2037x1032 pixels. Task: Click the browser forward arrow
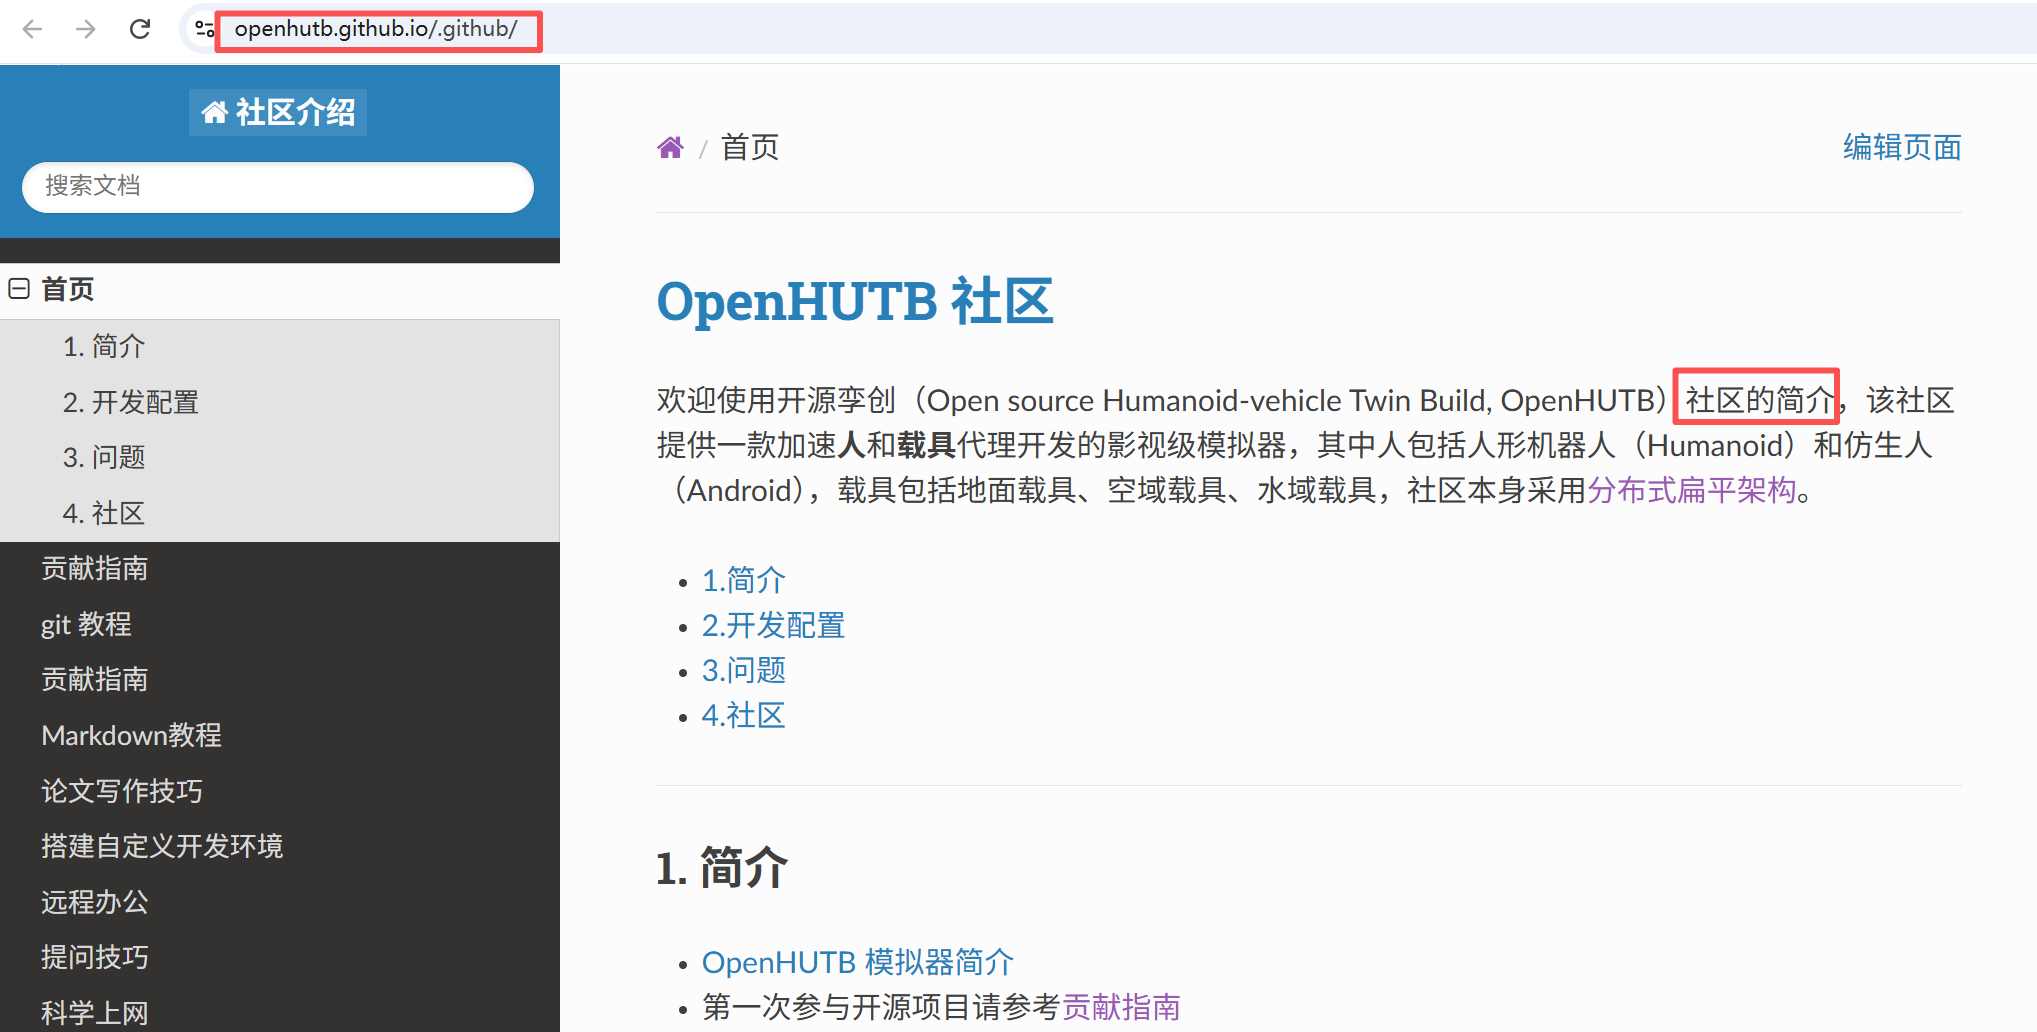pos(86,29)
